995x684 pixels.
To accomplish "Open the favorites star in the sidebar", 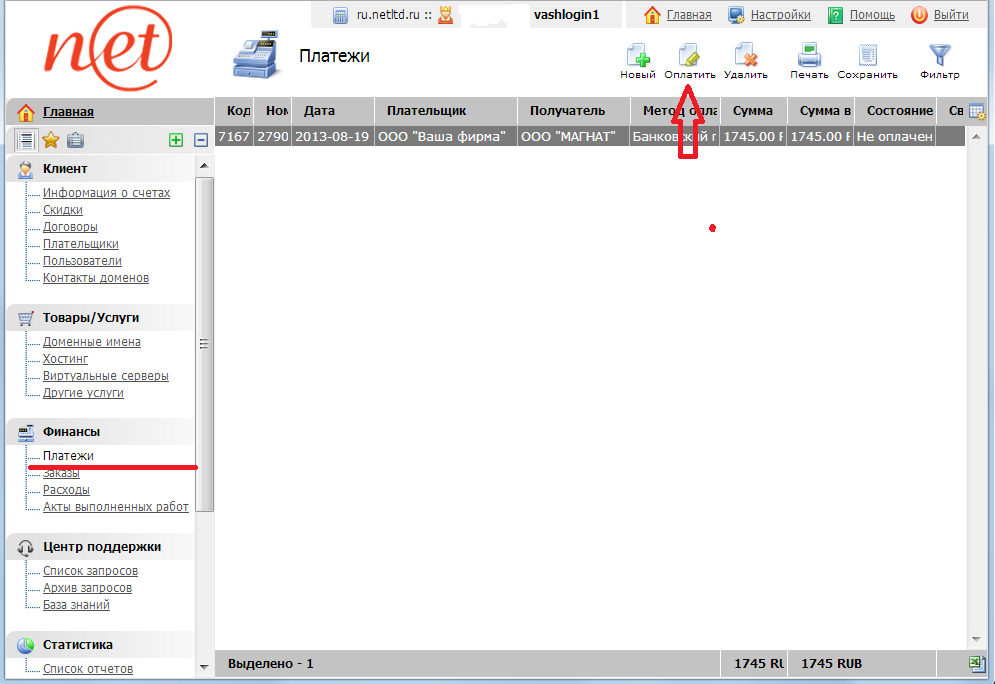I will 51,141.
